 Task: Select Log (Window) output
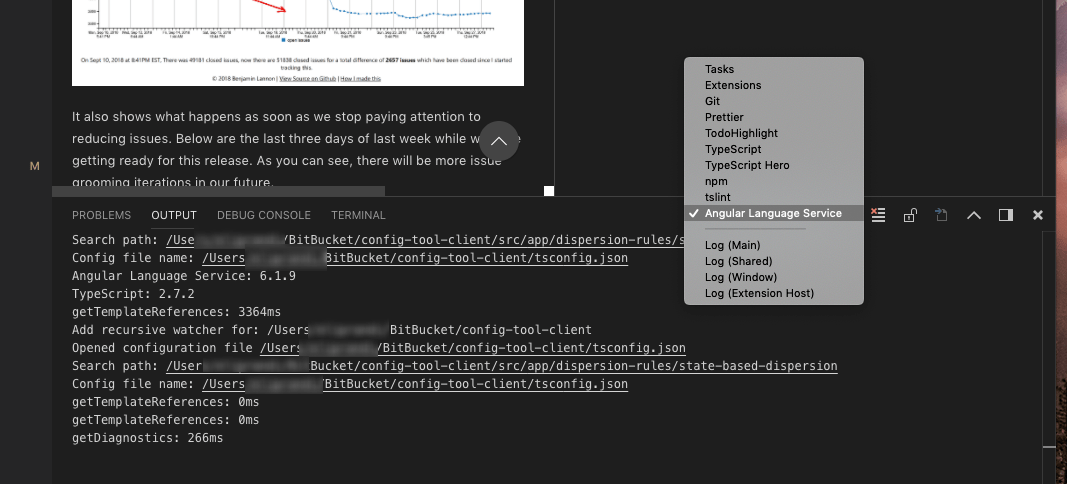tap(774, 277)
